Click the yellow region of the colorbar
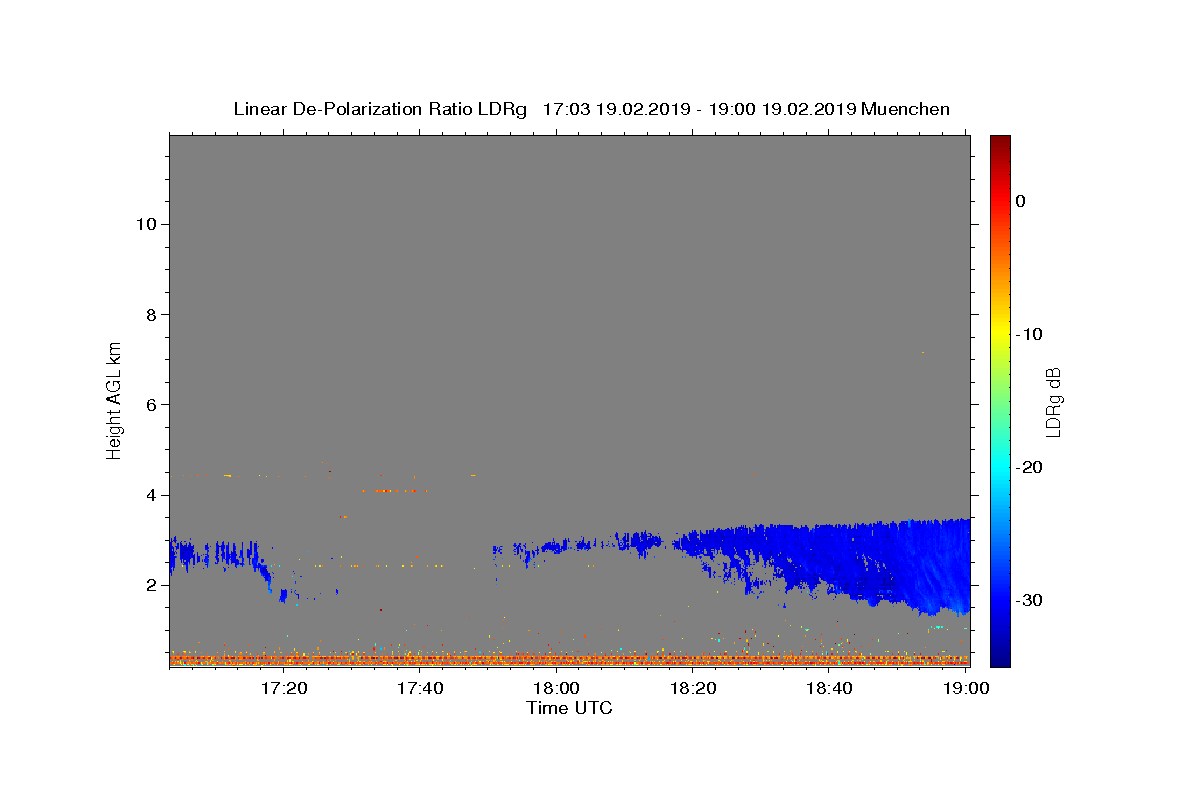Image resolution: width=1200 pixels, height=800 pixels. [x=1000, y=334]
